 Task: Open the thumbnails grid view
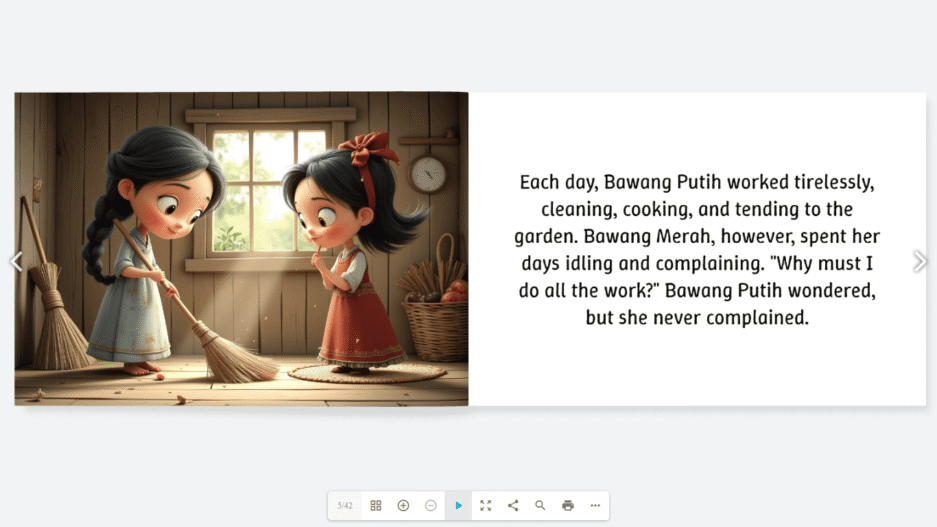click(x=376, y=505)
